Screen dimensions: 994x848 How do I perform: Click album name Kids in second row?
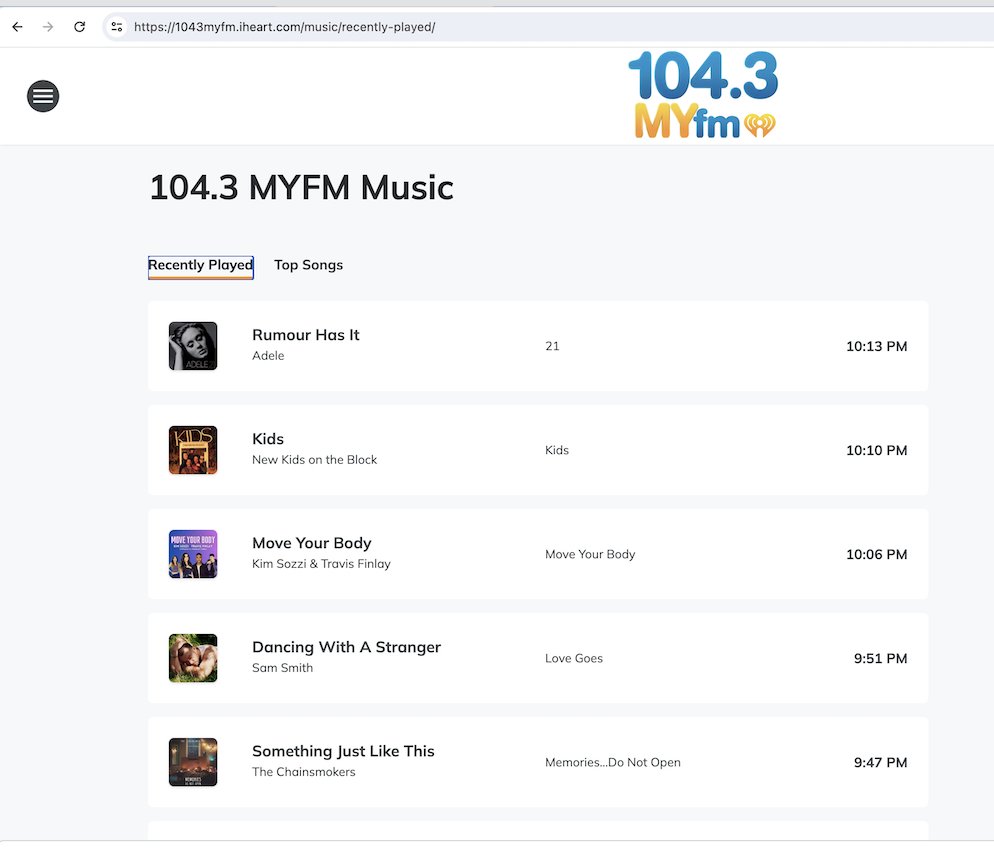[557, 450]
